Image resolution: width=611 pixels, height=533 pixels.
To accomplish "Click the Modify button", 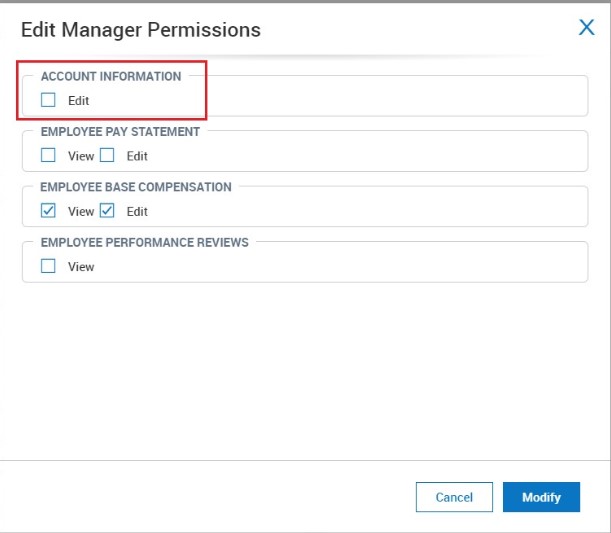I will (x=541, y=497).
